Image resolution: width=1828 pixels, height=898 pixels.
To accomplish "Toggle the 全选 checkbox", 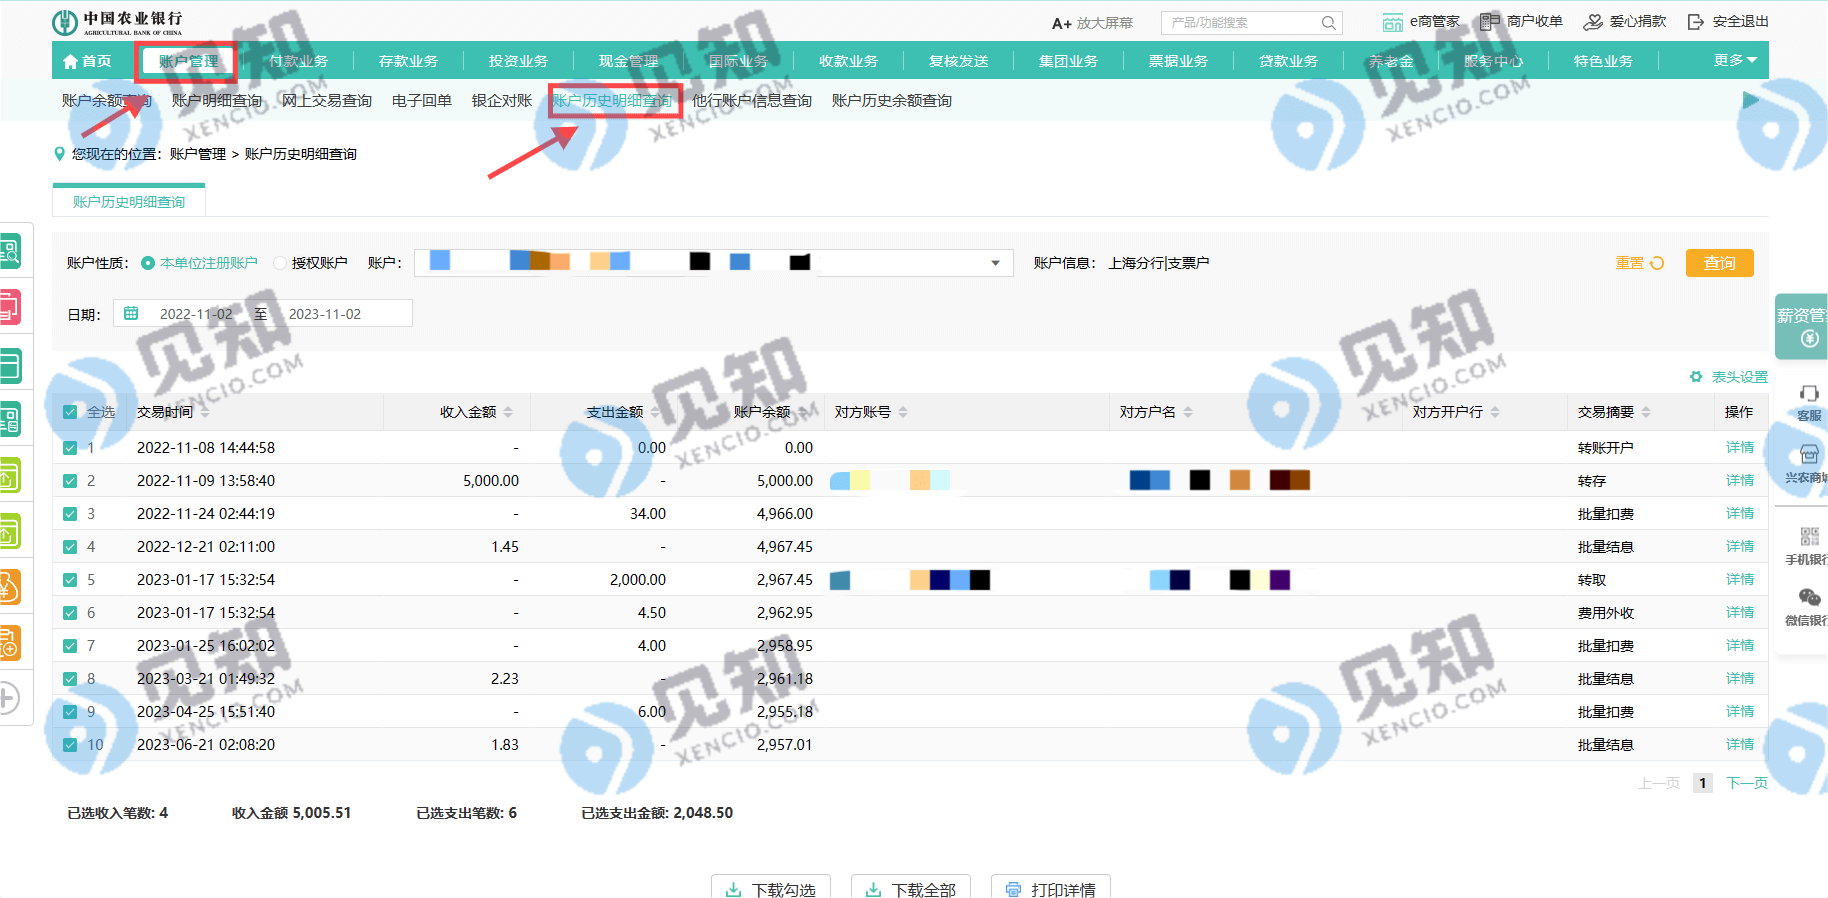I will pos(70,412).
